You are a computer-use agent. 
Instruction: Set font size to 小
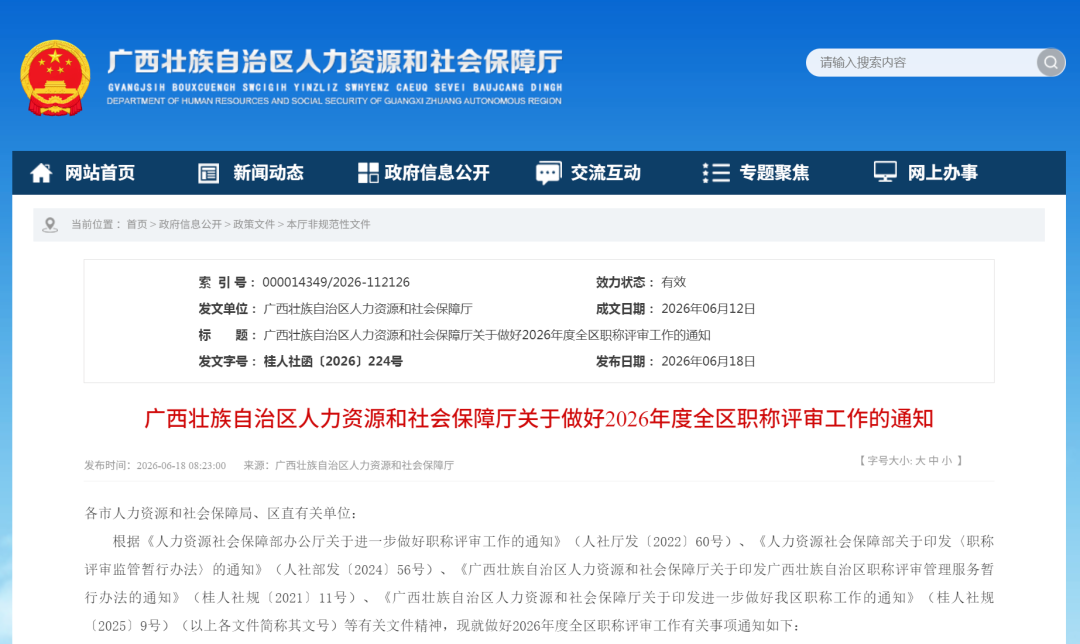click(x=946, y=461)
